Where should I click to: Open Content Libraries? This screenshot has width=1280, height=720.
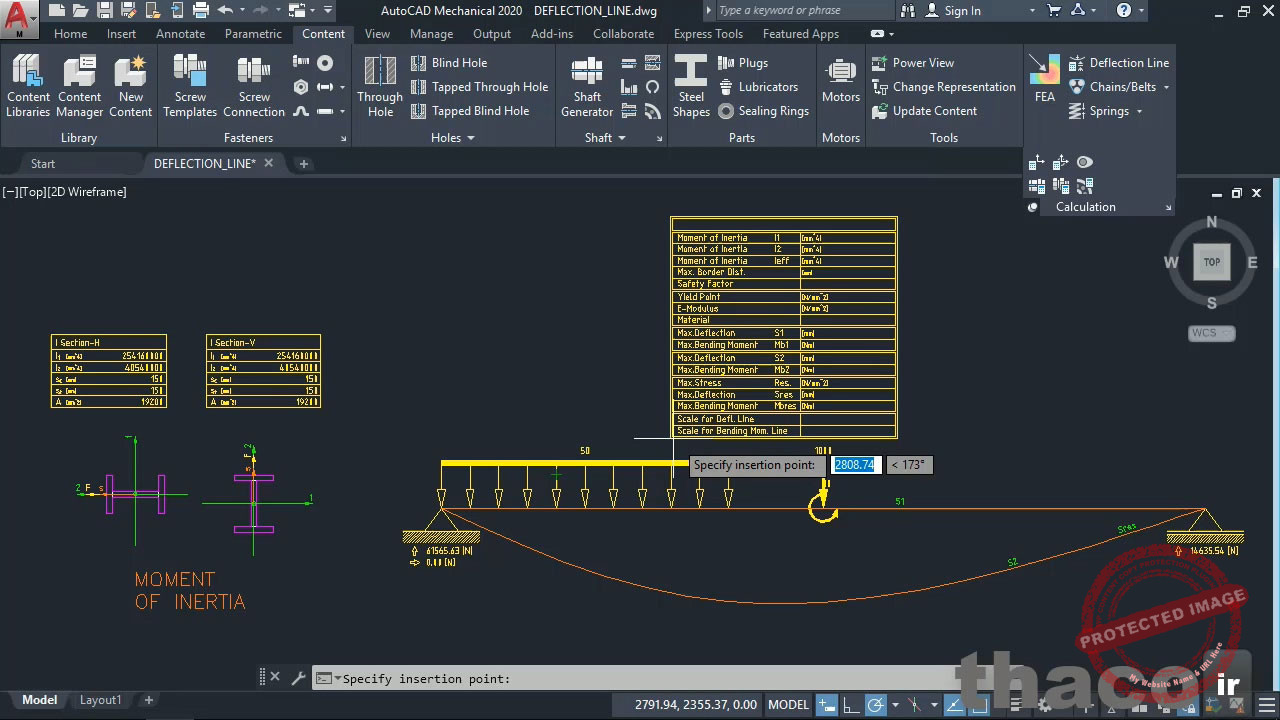28,86
